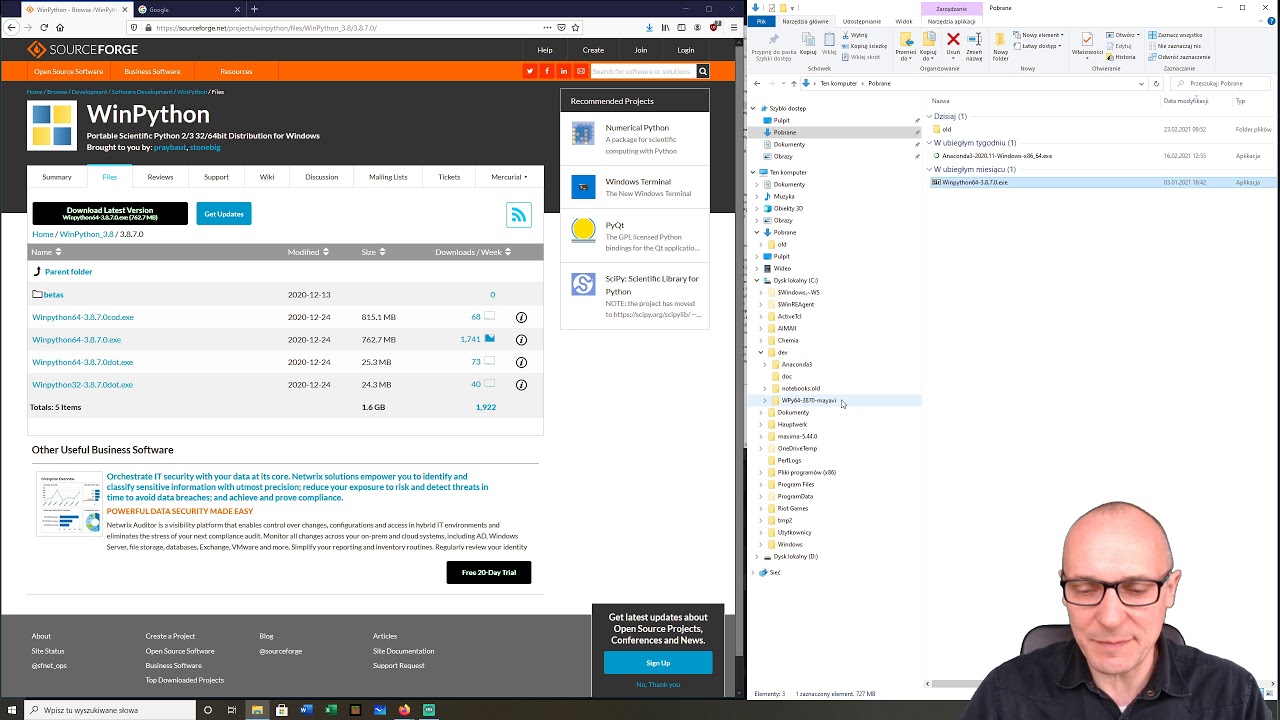Expand the WPy64-3870-mayavi folder node
This screenshot has width=1280, height=720.
(x=765, y=401)
